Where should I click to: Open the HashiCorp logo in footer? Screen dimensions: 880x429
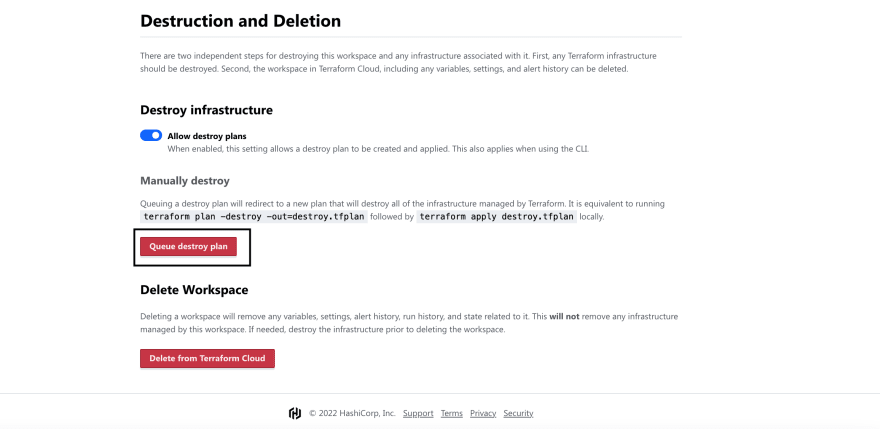(295, 413)
